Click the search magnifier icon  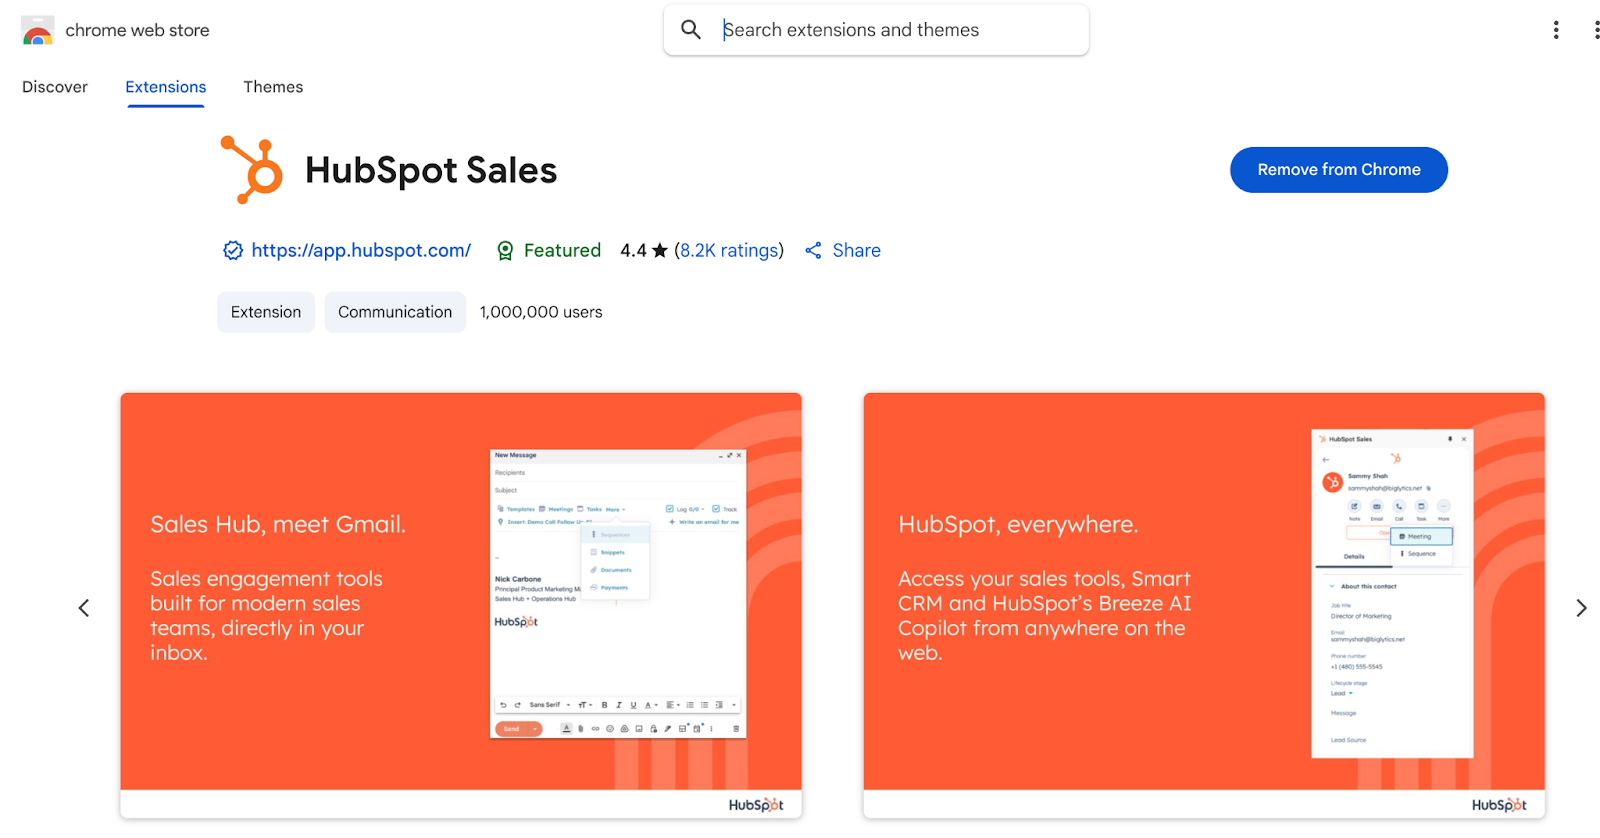coord(691,30)
